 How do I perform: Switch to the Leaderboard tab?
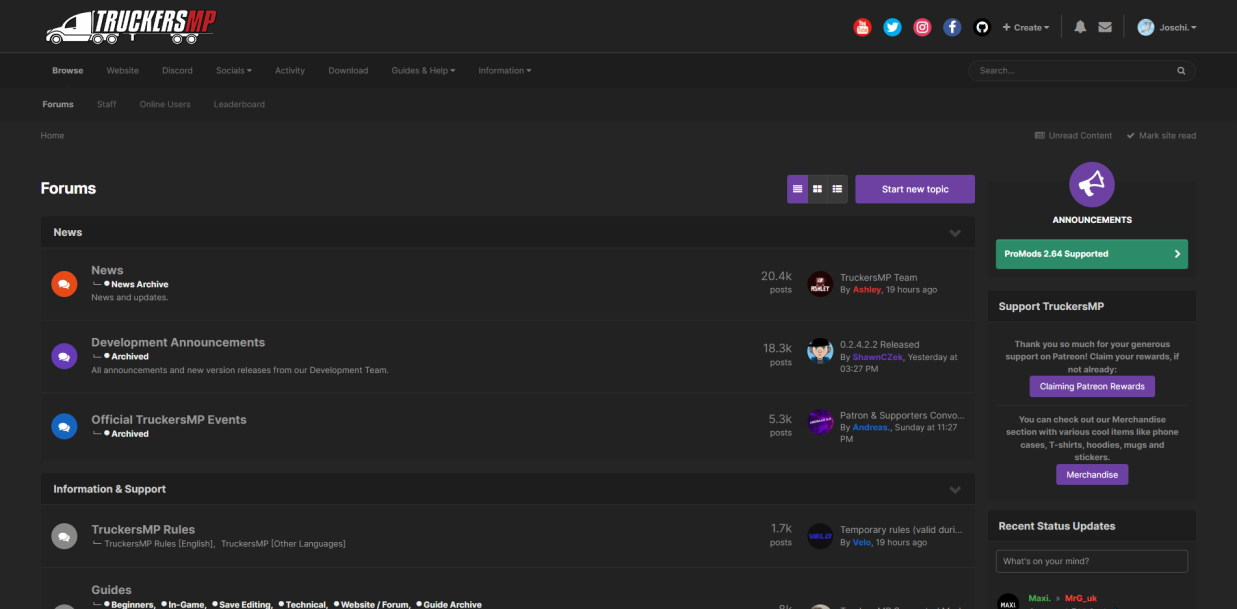[x=239, y=104]
